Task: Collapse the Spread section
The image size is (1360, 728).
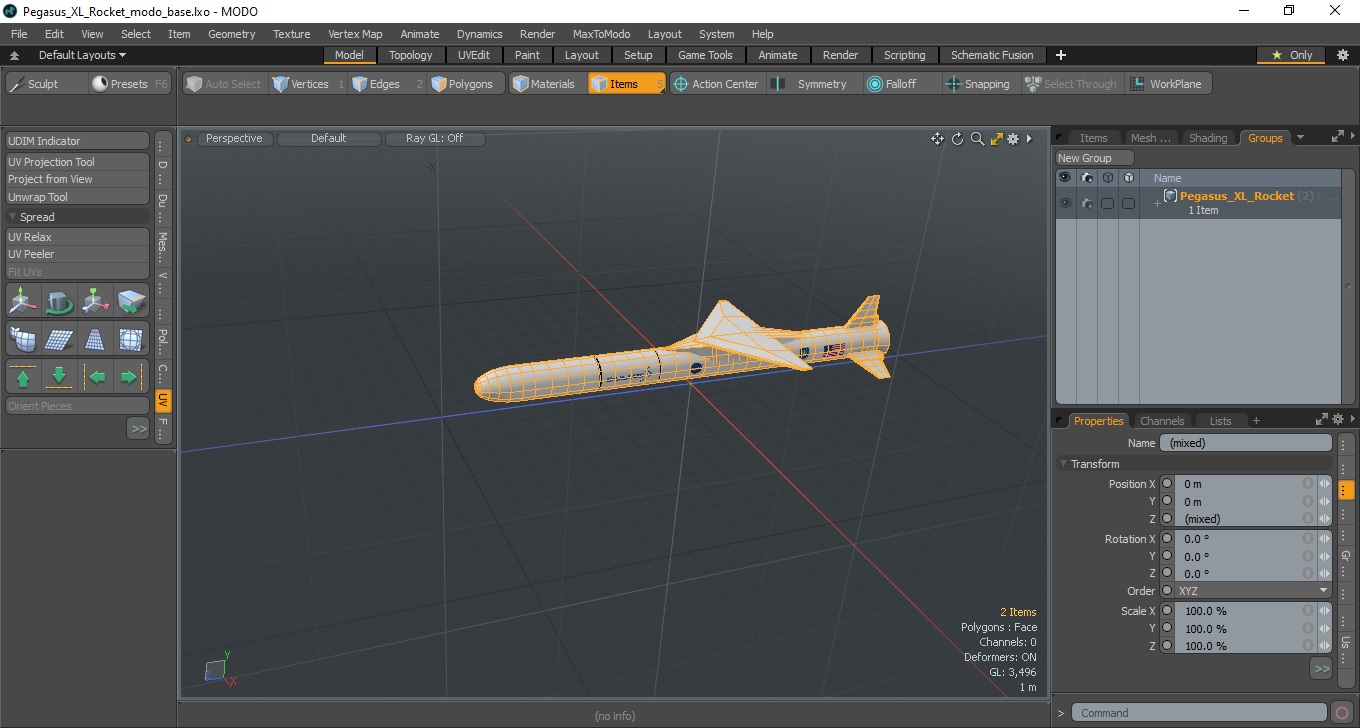Action: (13, 217)
